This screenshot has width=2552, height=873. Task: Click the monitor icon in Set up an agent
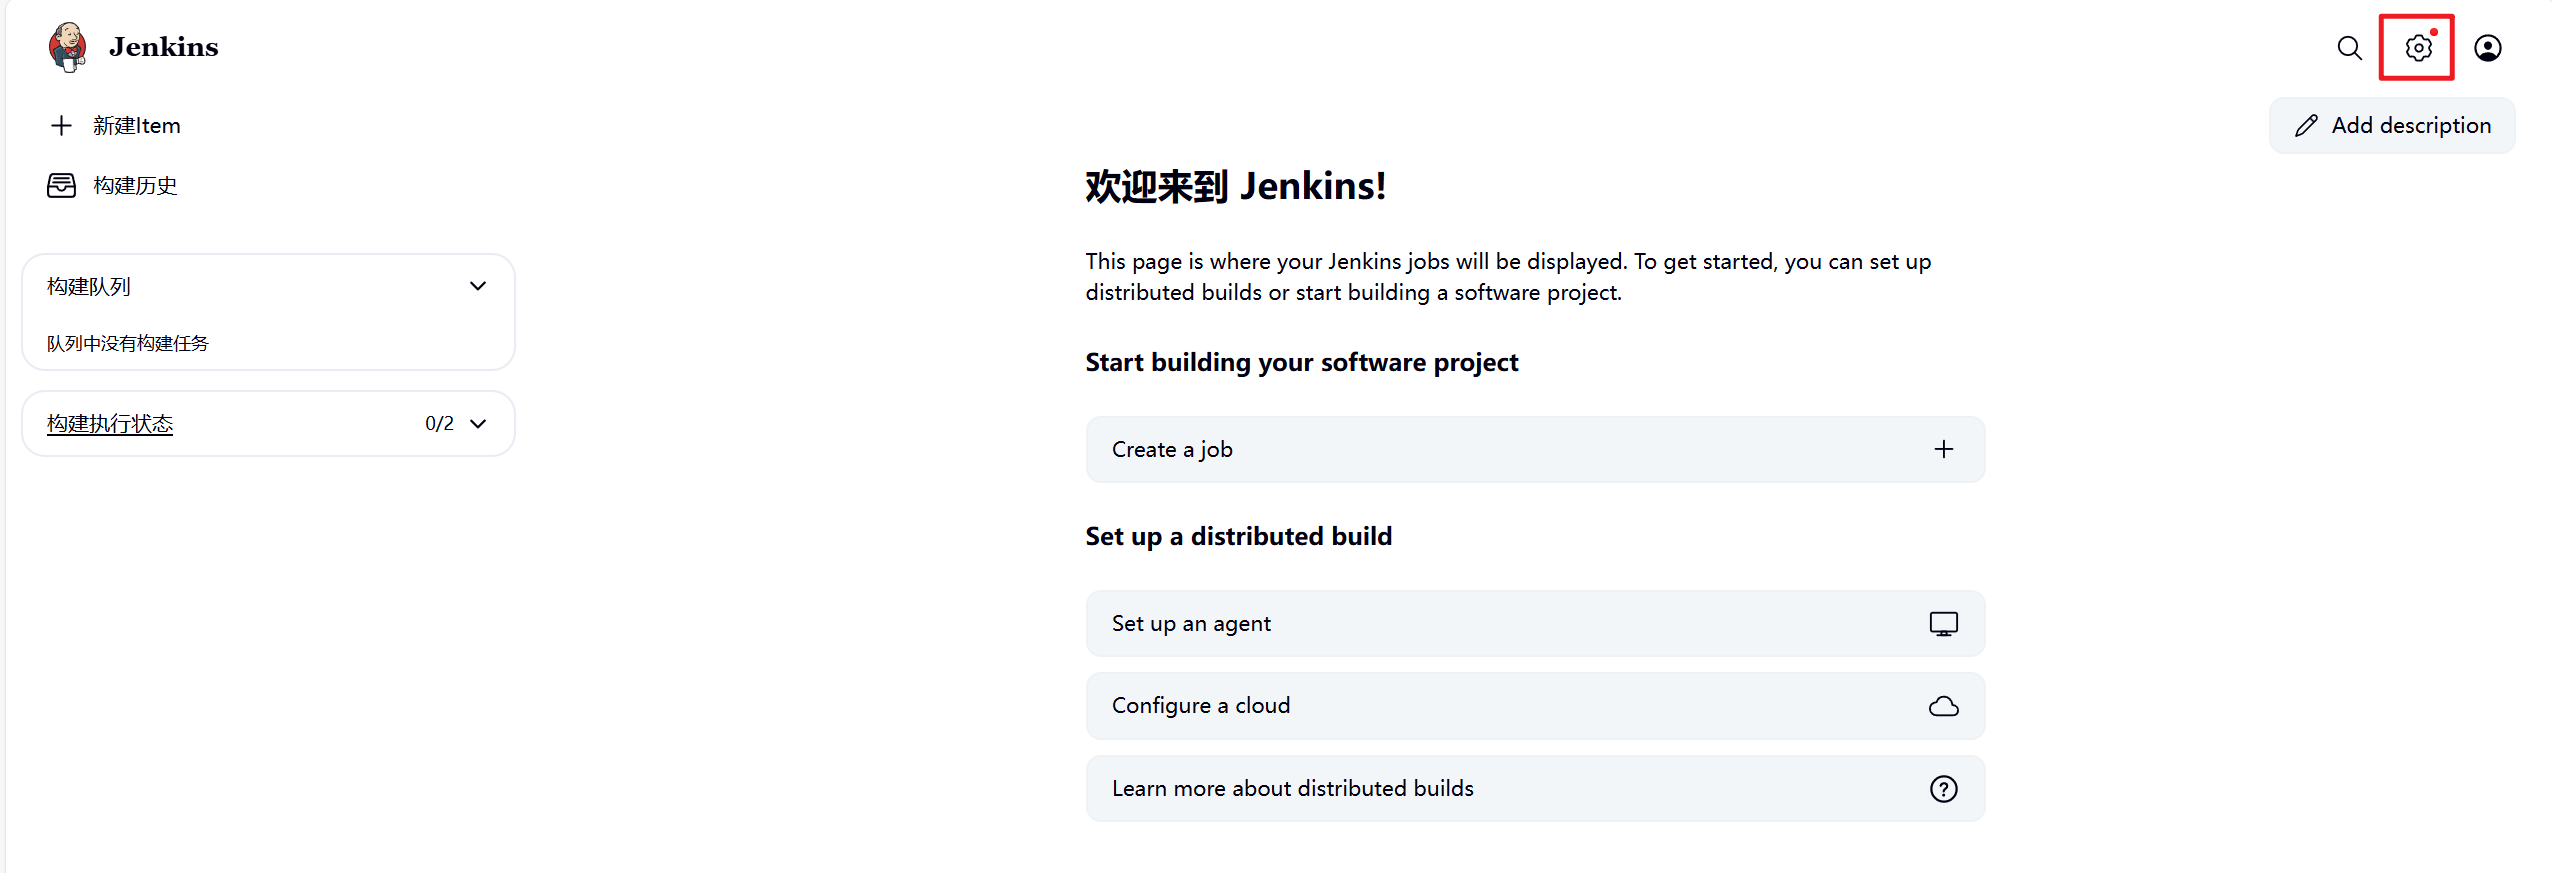click(x=1942, y=624)
